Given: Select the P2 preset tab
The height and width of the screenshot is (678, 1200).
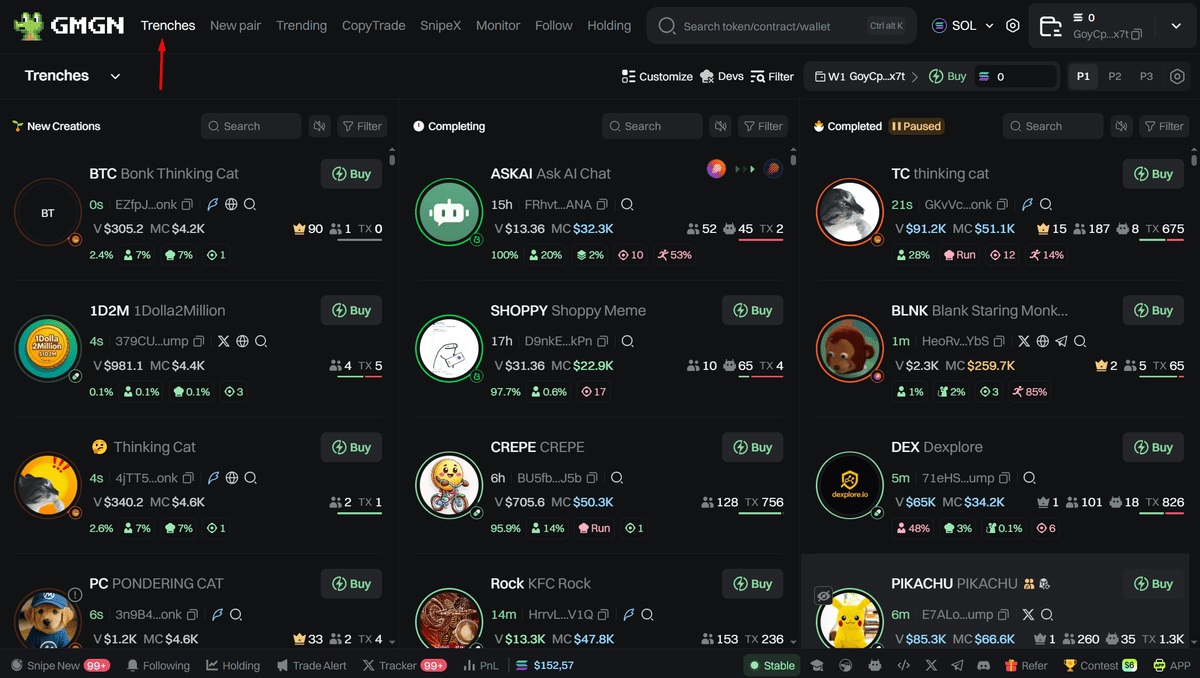Looking at the screenshot, I should (x=1115, y=76).
